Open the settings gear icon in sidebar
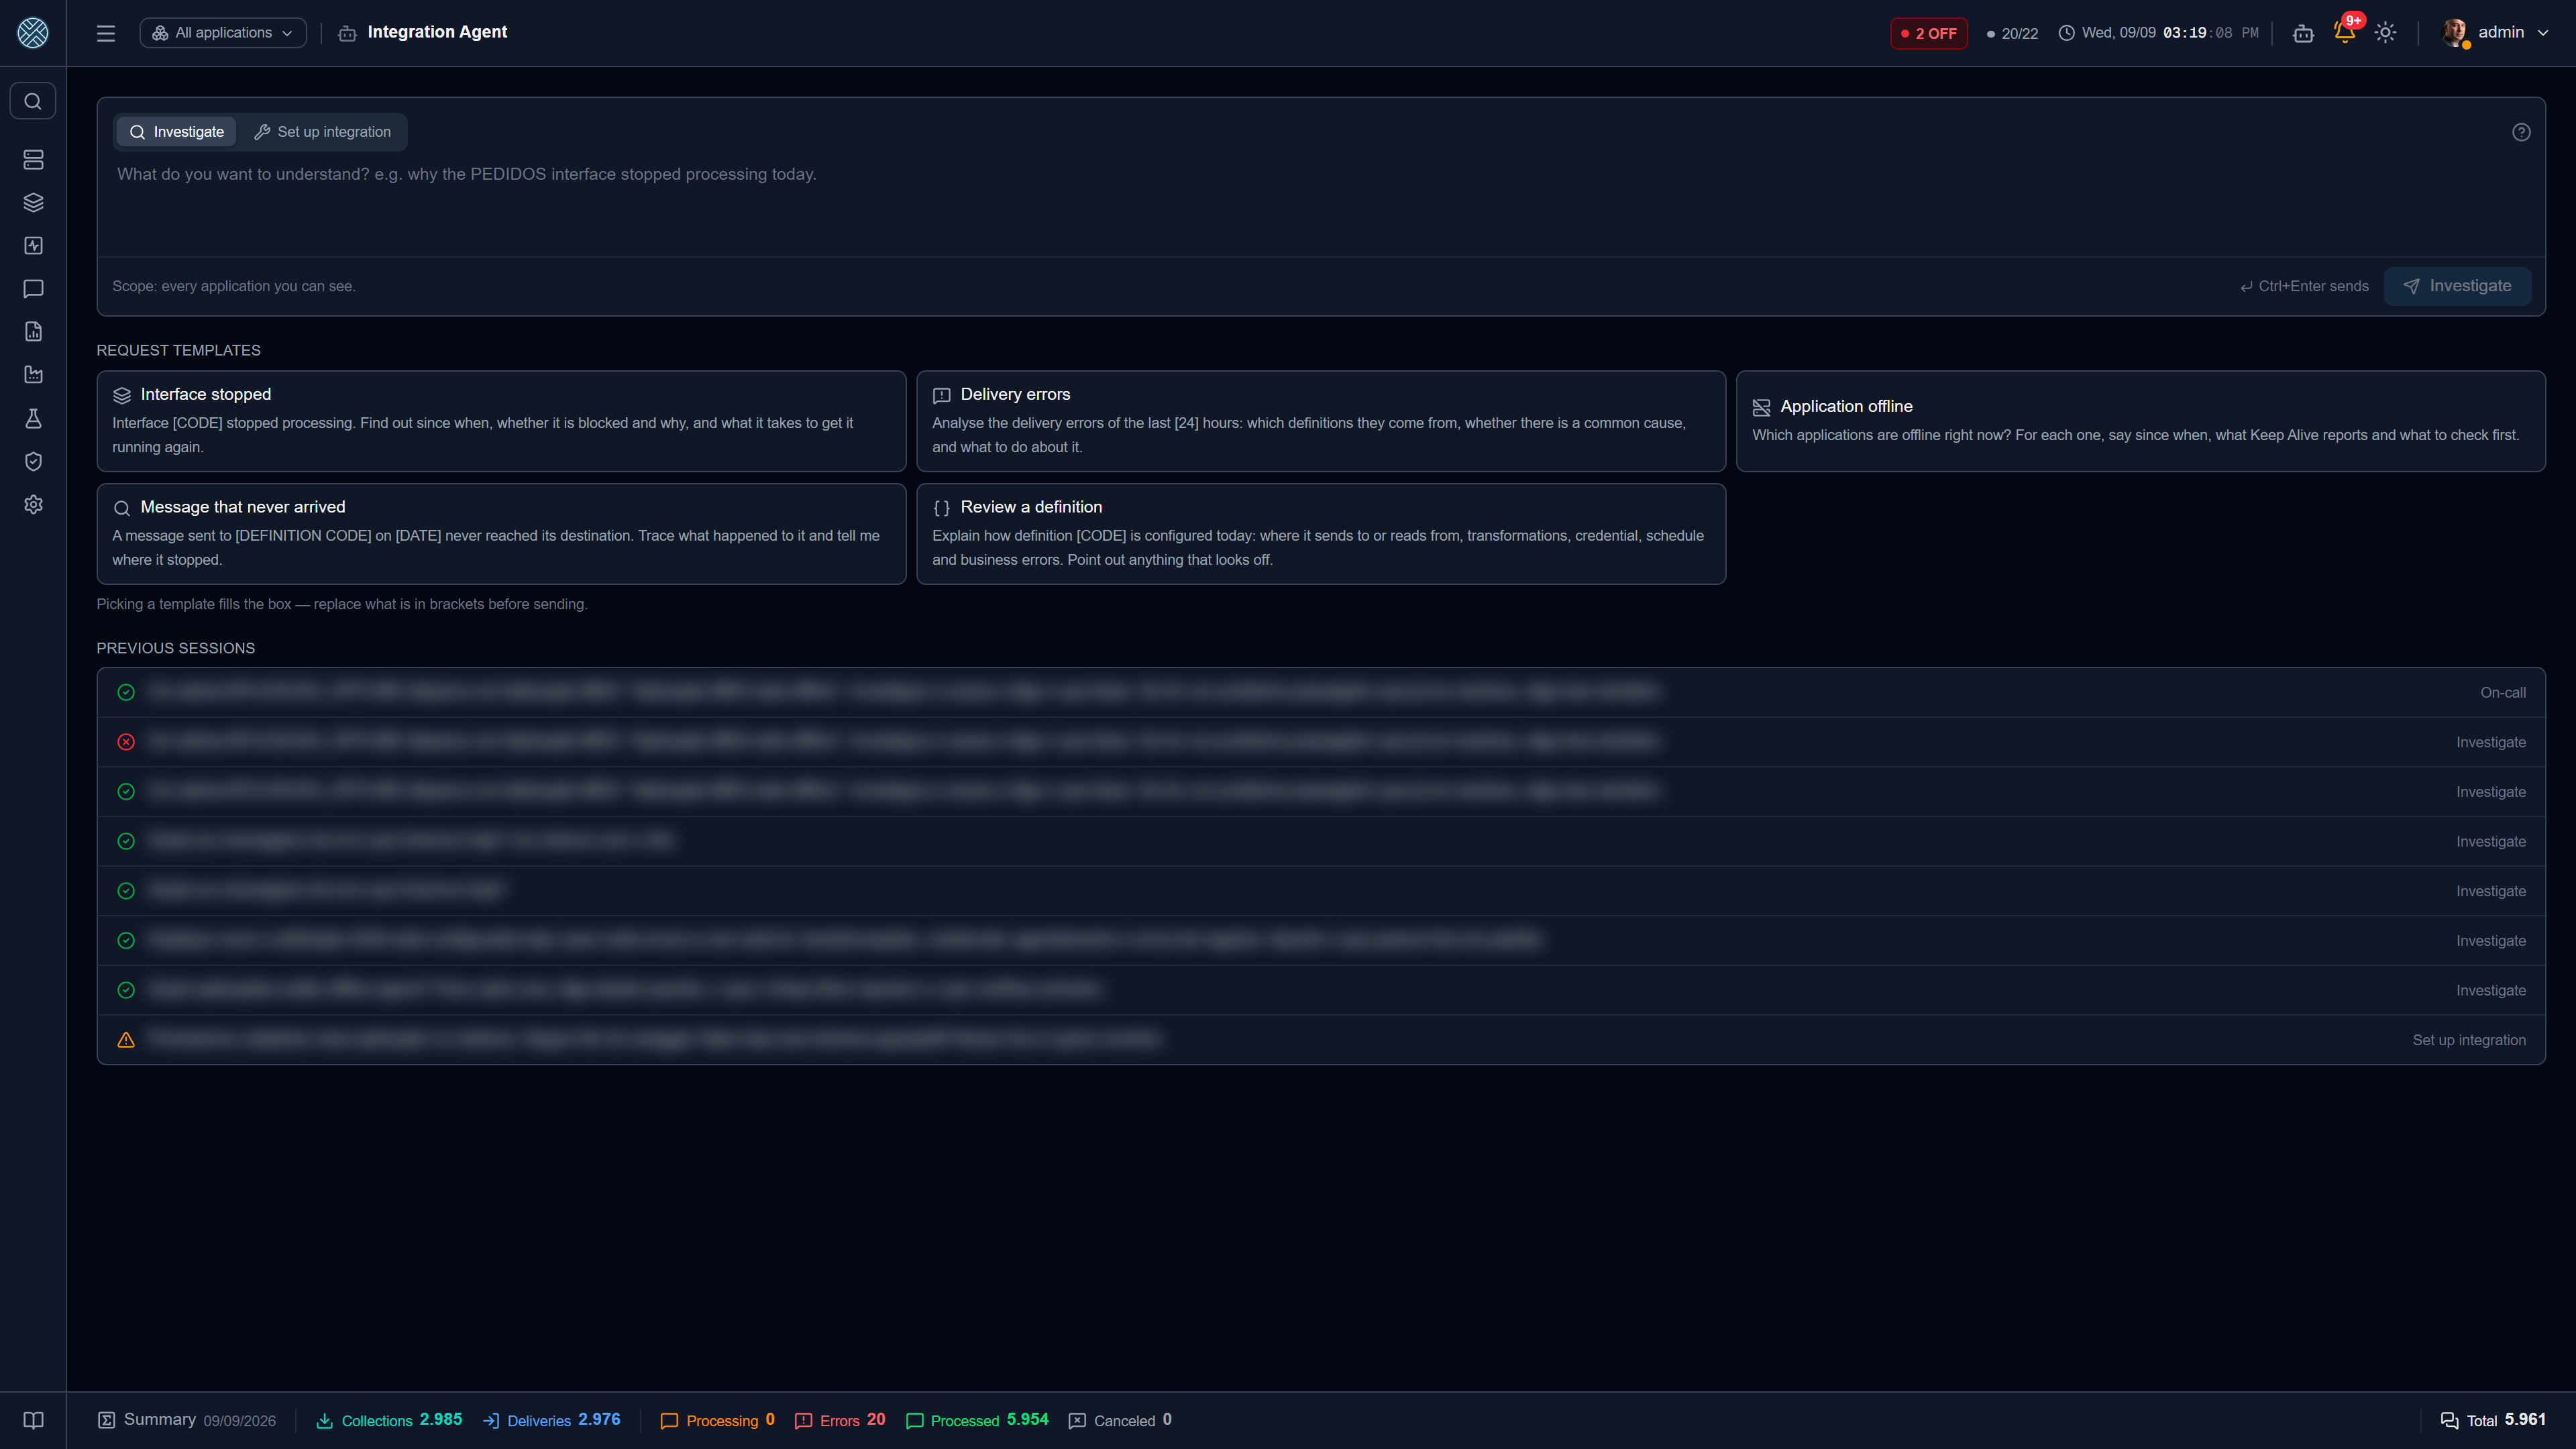 coord(33,505)
